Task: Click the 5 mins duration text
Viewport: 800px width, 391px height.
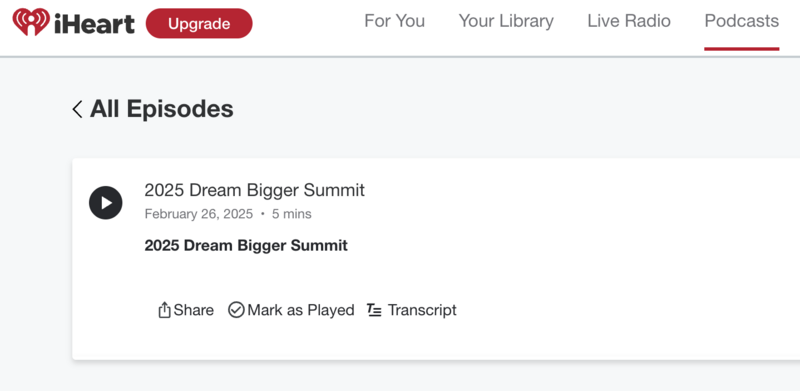Action: pyautogui.click(x=291, y=214)
